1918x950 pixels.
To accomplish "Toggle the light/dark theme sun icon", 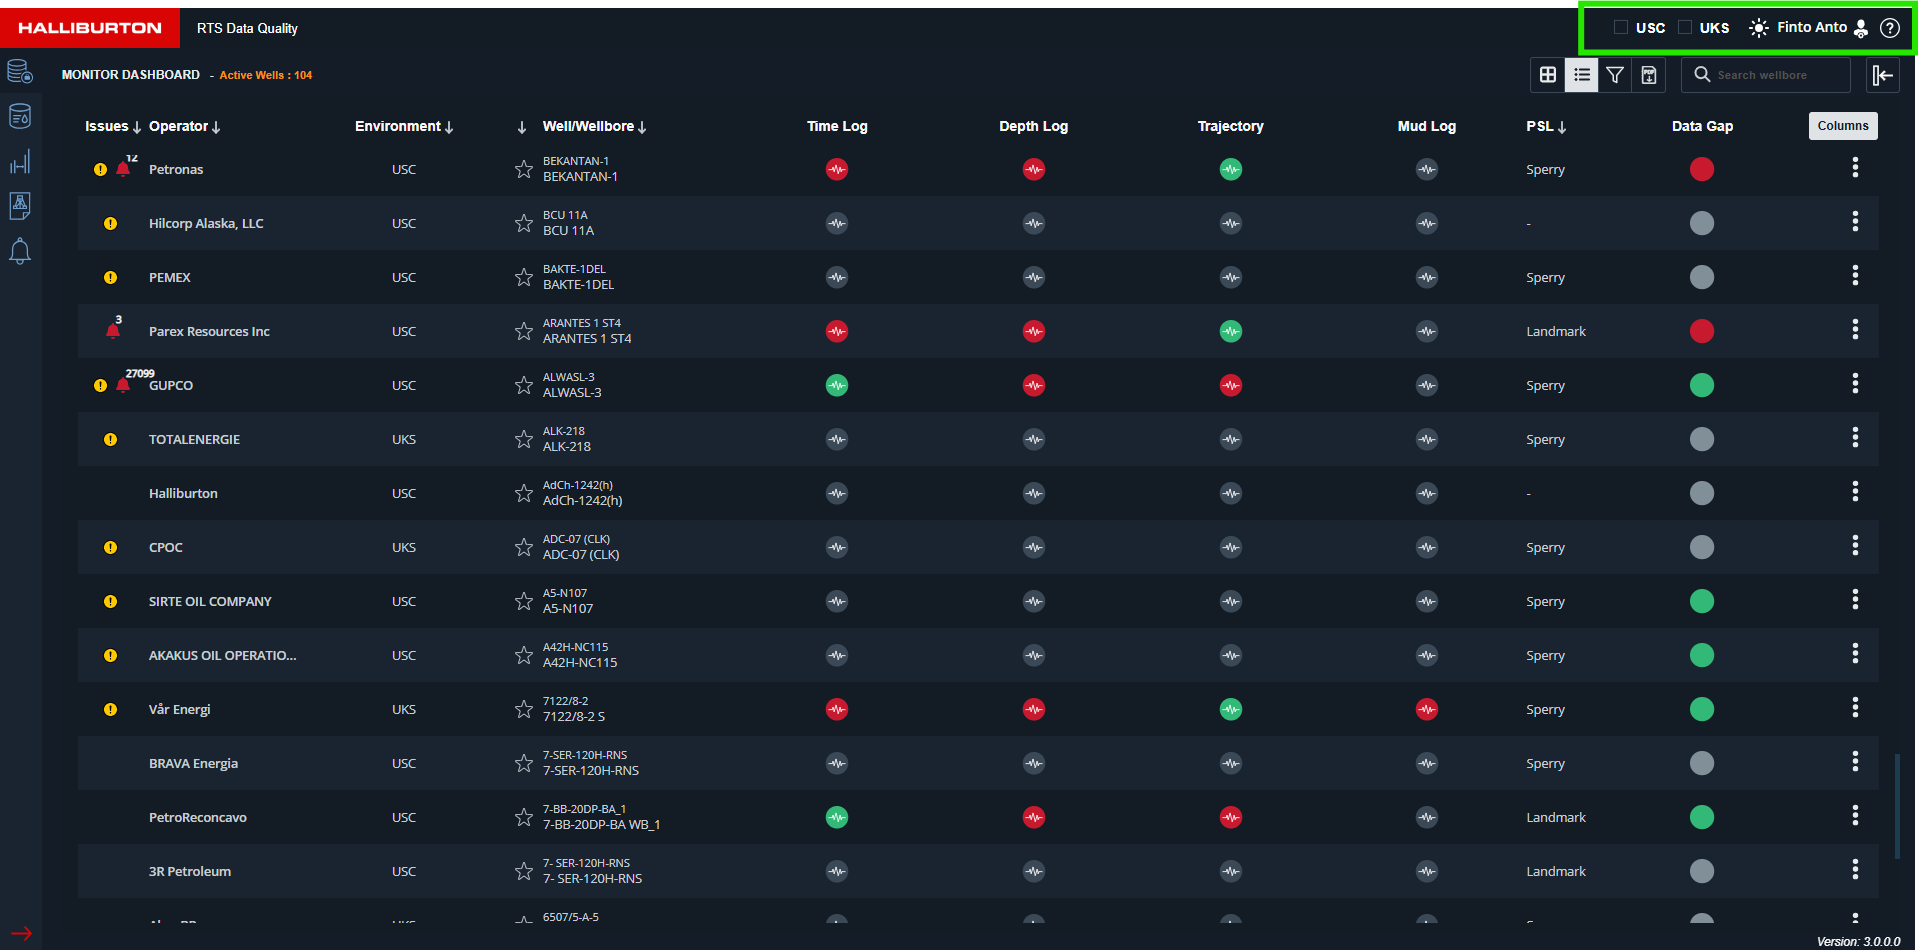I will pyautogui.click(x=1758, y=28).
